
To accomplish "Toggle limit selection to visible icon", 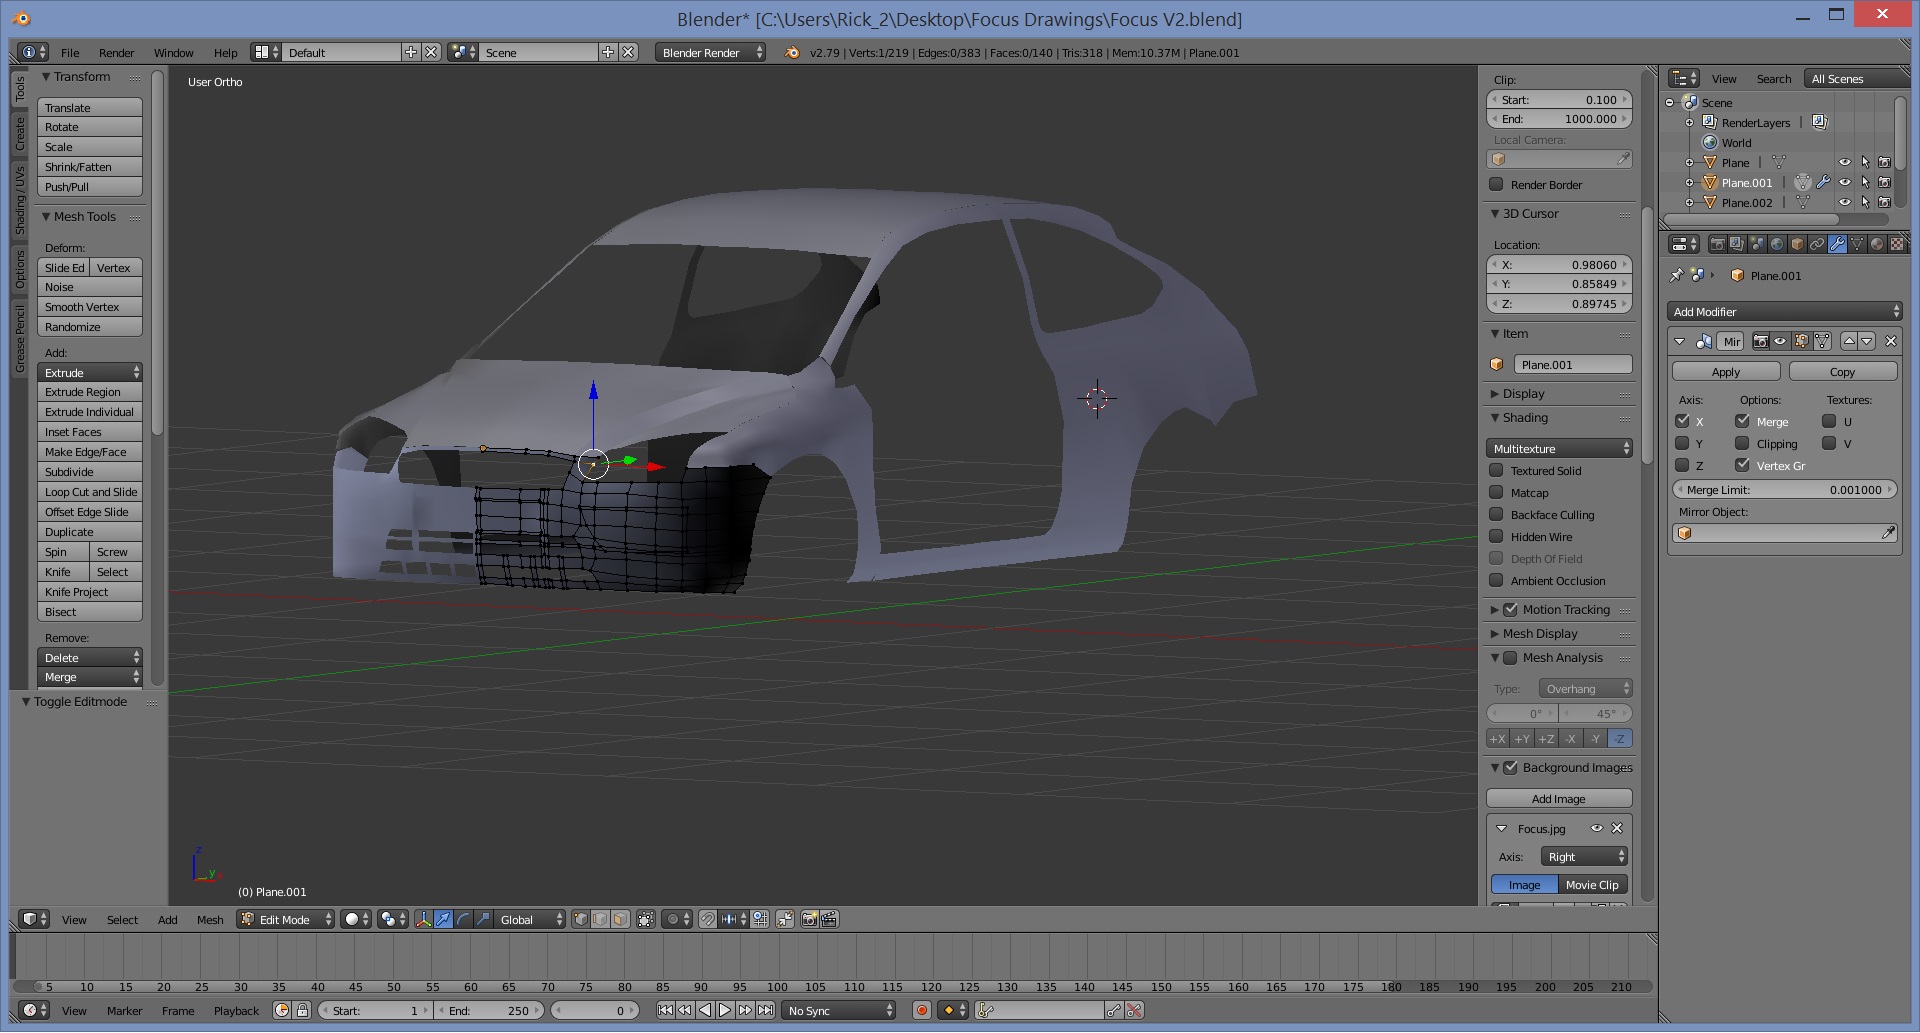I will pyautogui.click(x=646, y=919).
